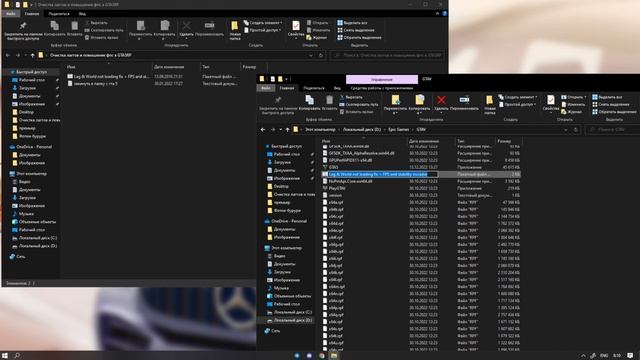
Task: Sort by Тип column in back Explorer window
Action: click(x=206, y=67)
